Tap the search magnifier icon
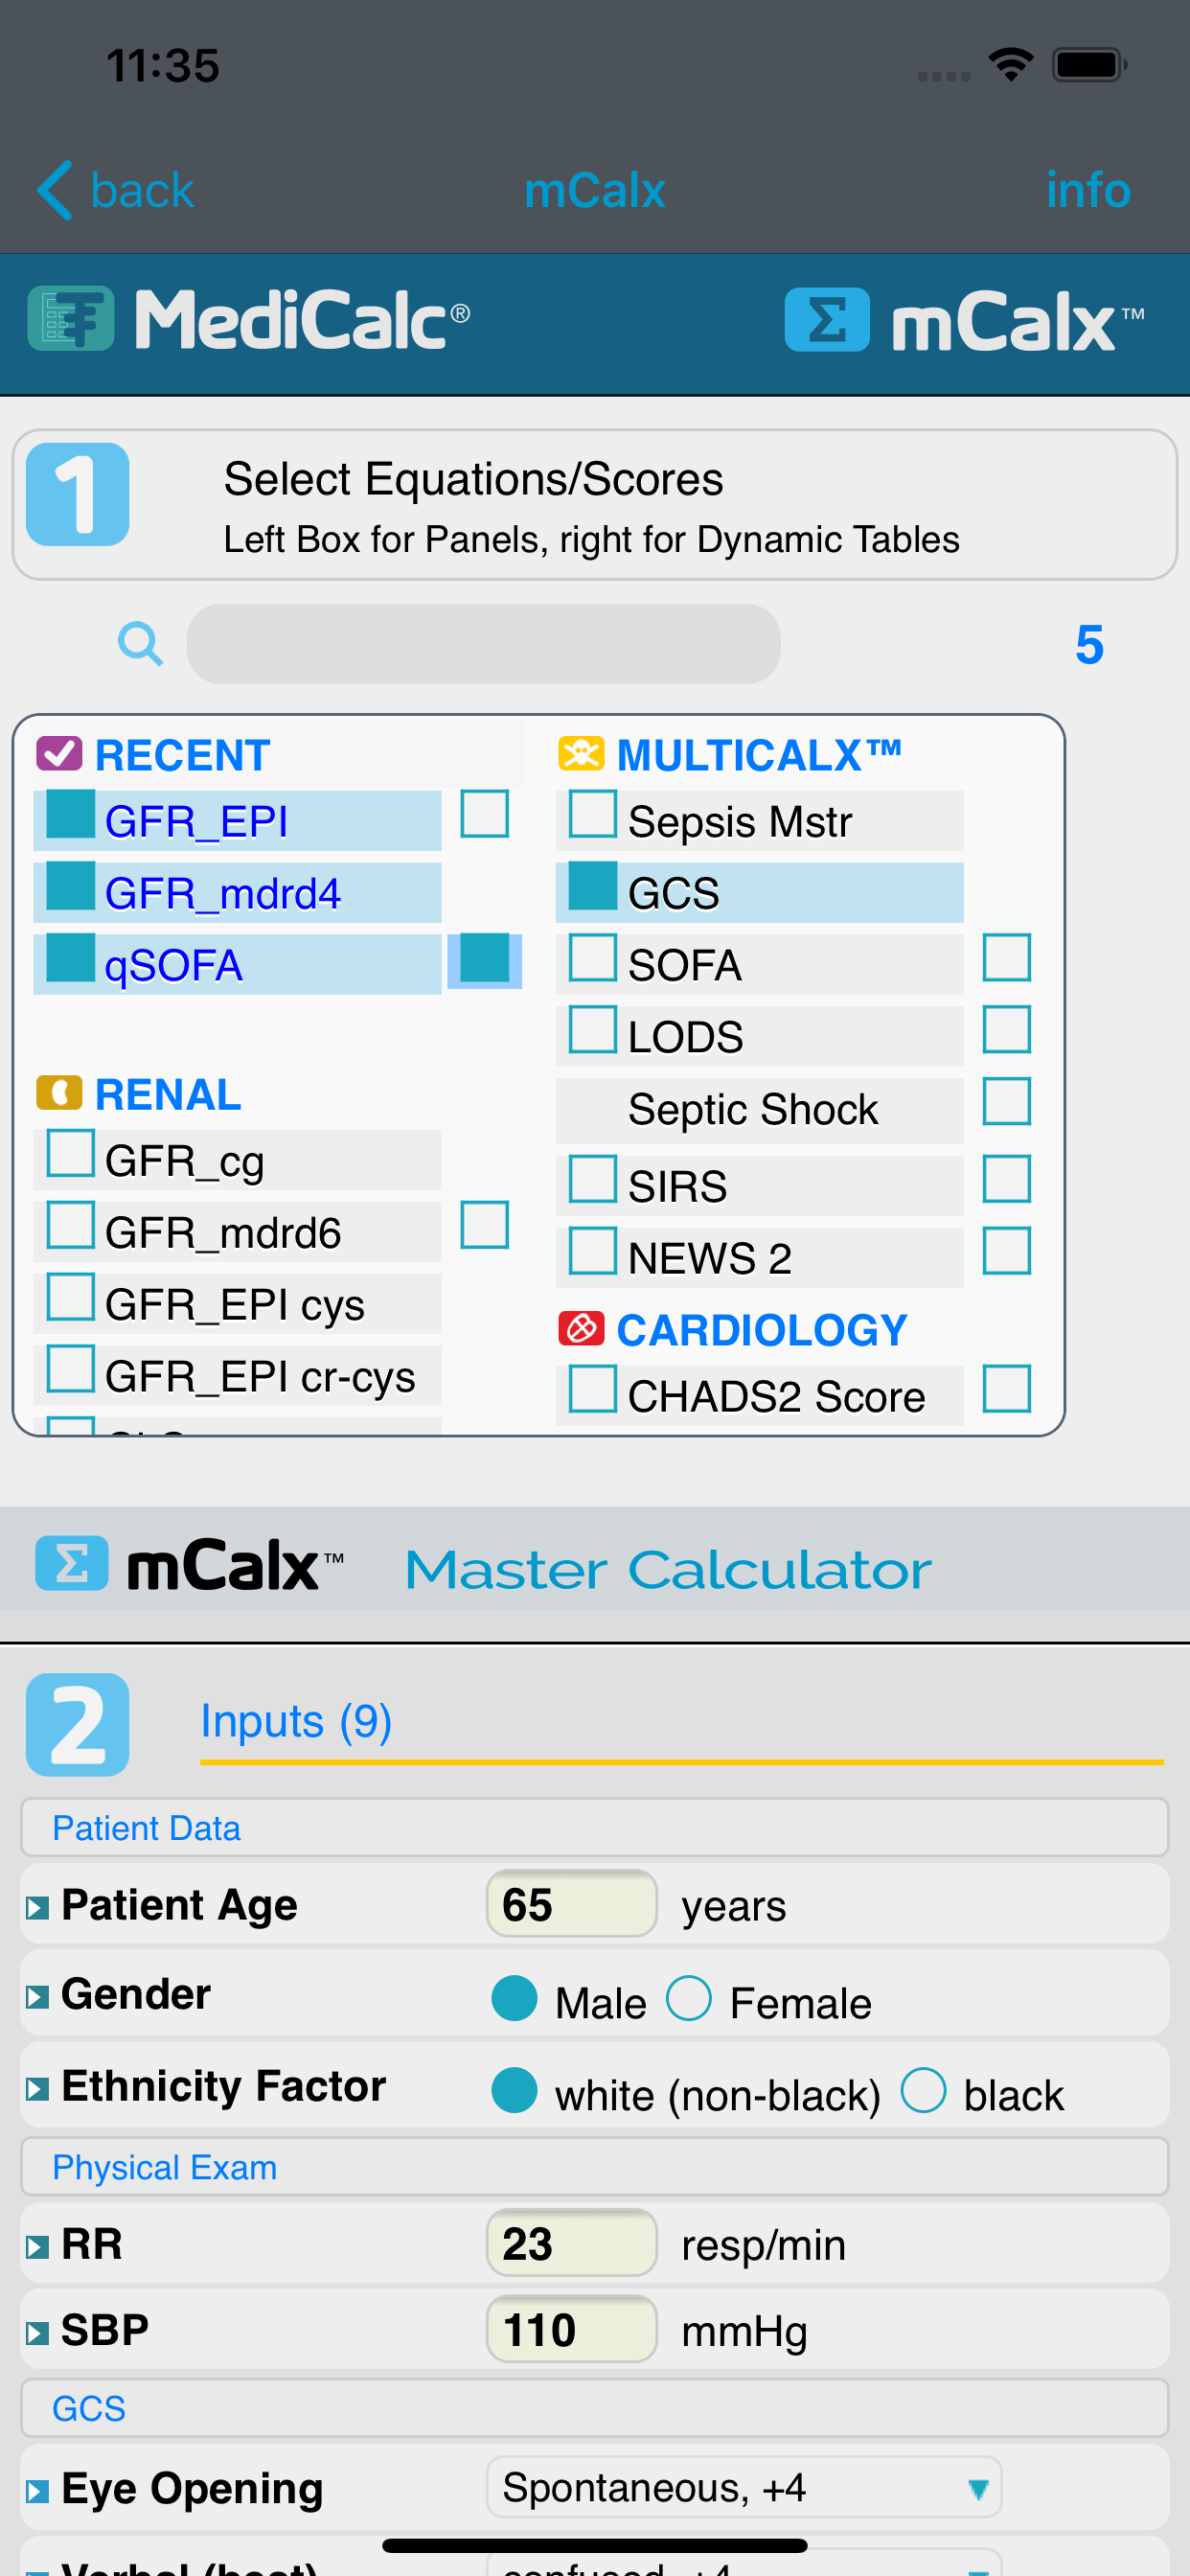Image resolution: width=1190 pixels, height=2576 pixels. [140, 644]
